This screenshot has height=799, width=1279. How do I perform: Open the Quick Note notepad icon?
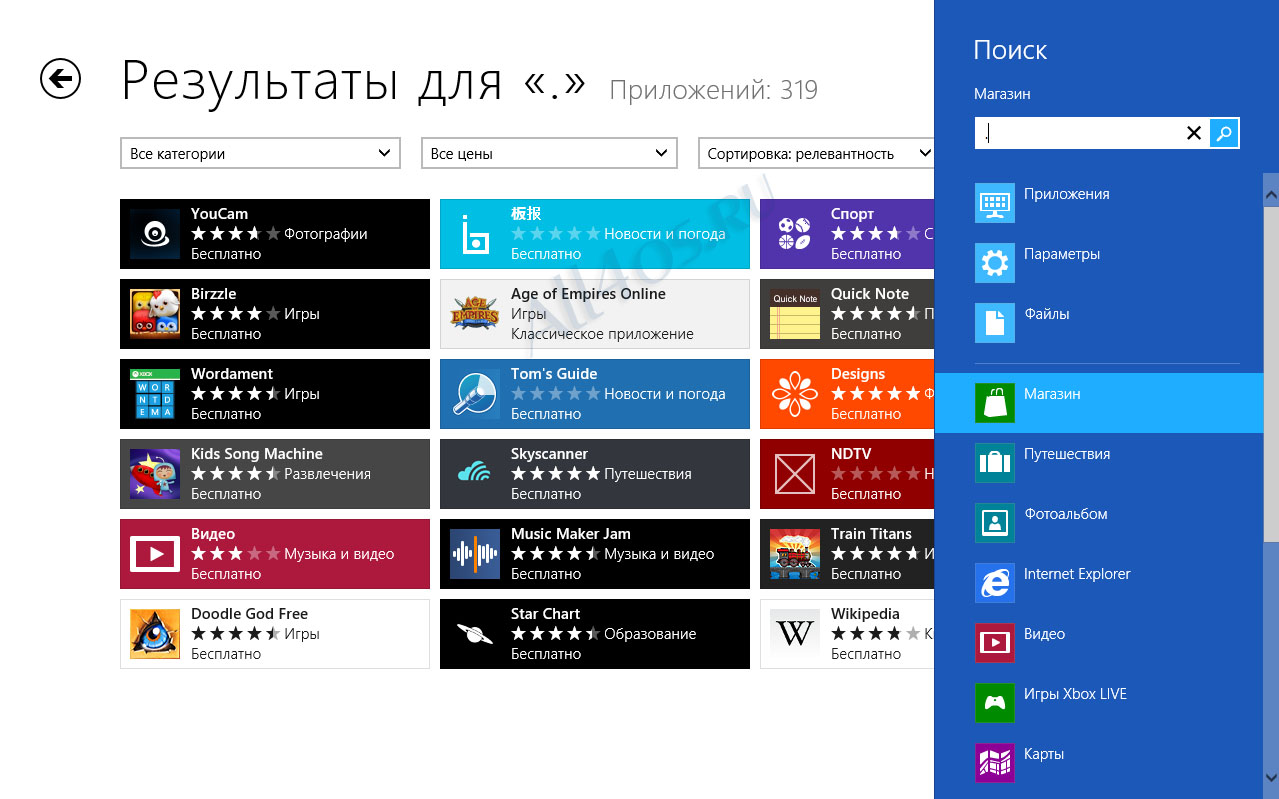pos(795,314)
